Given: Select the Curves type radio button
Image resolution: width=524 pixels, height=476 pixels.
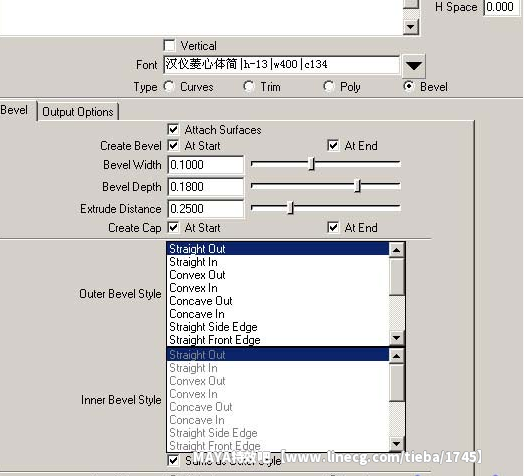Looking at the screenshot, I should [x=169, y=87].
